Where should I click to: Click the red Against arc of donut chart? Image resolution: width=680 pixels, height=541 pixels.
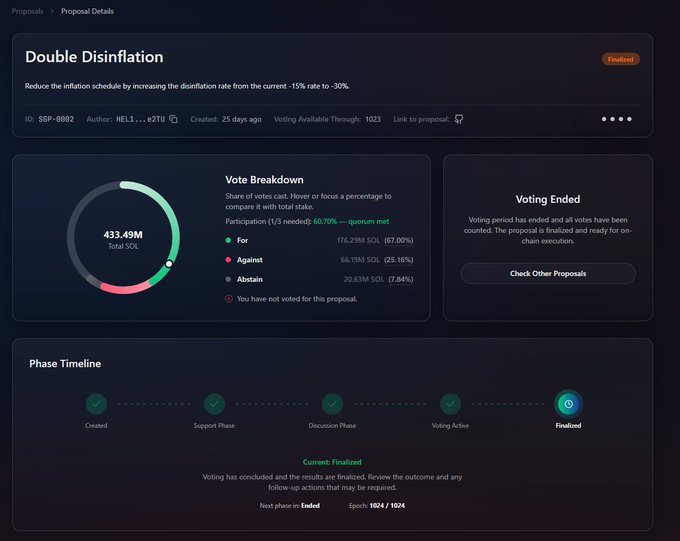pos(125,289)
